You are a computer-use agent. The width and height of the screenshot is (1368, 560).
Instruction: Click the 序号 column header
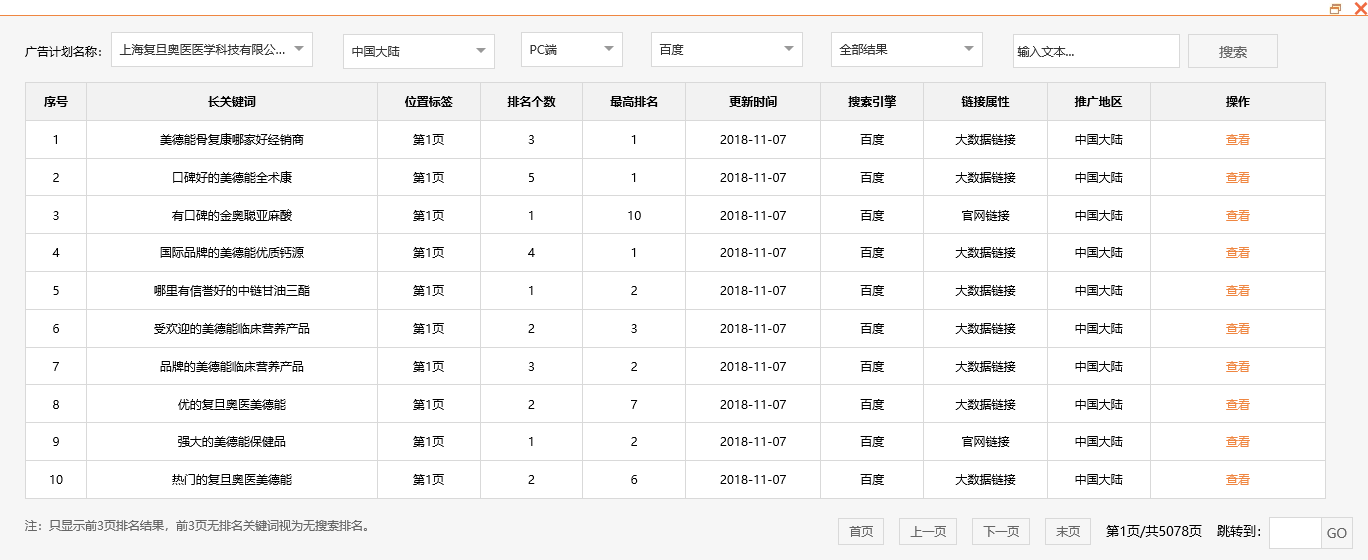click(56, 102)
